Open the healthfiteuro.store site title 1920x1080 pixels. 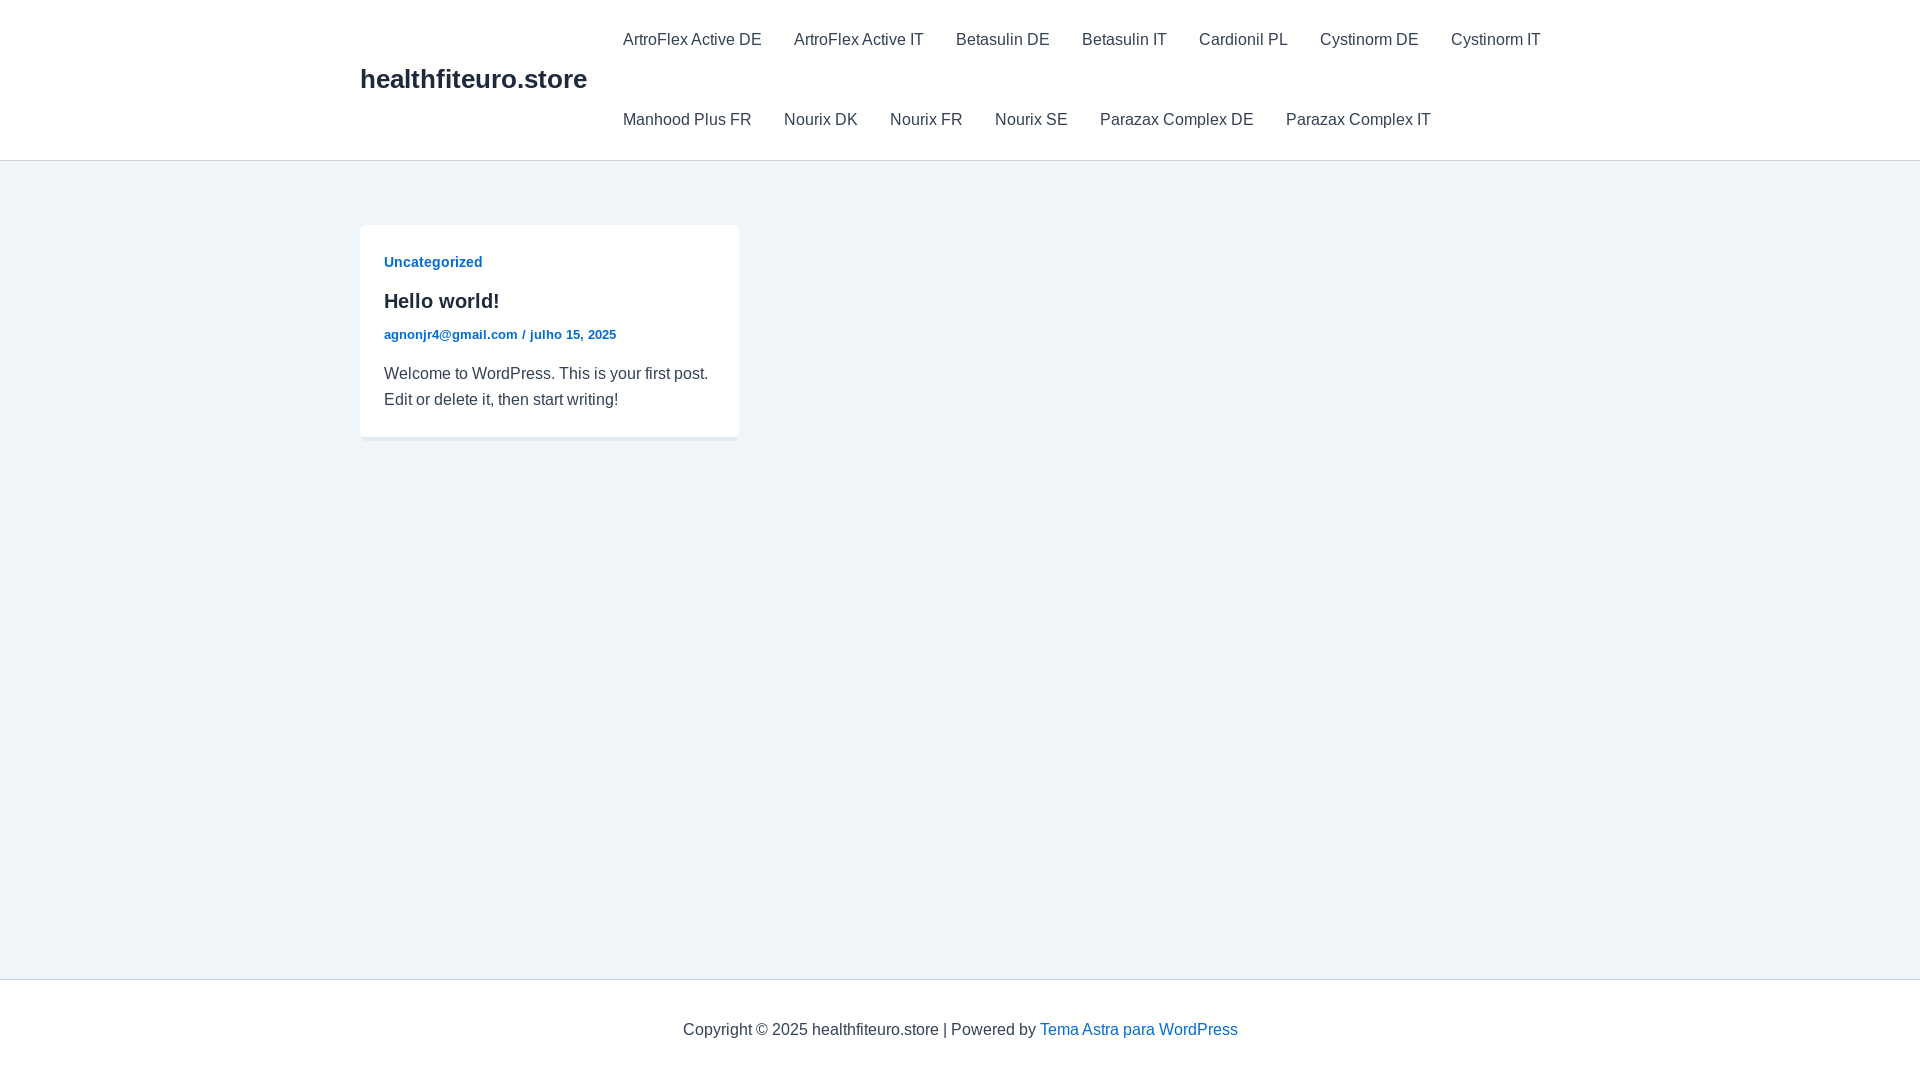(x=473, y=79)
